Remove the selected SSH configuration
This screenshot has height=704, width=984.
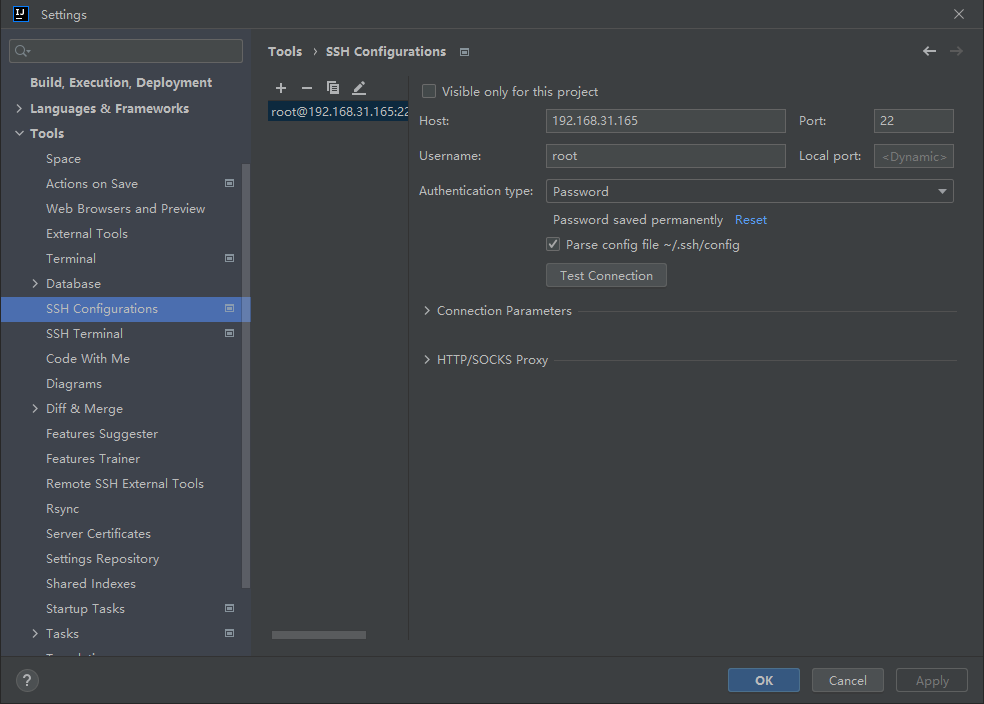click(307, 88)
